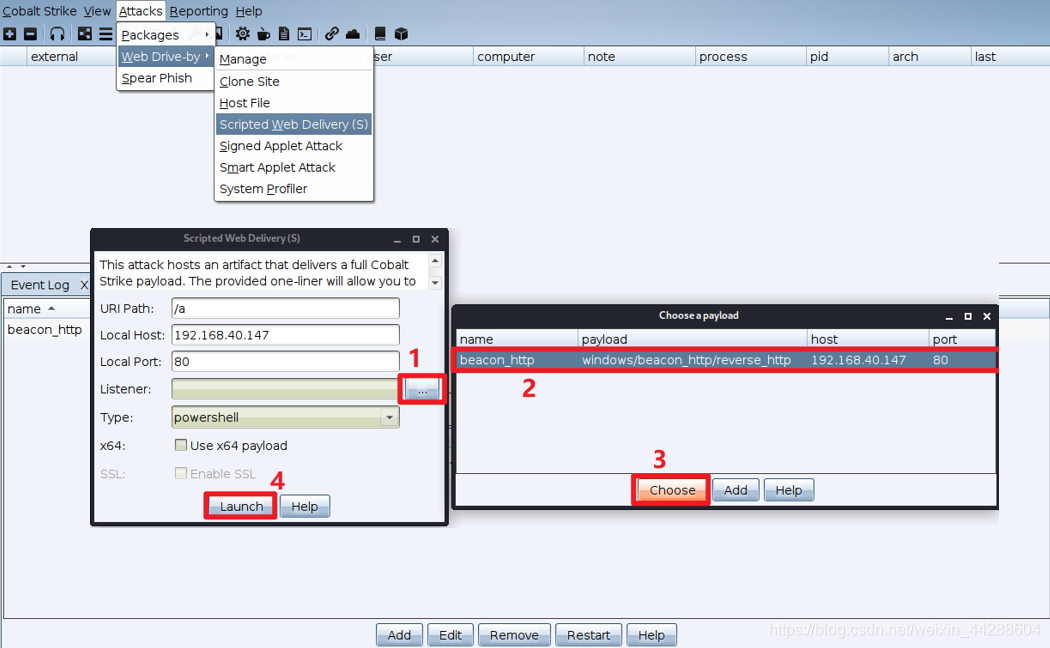
Task: Click the Choose button
Action: [672, 490]
